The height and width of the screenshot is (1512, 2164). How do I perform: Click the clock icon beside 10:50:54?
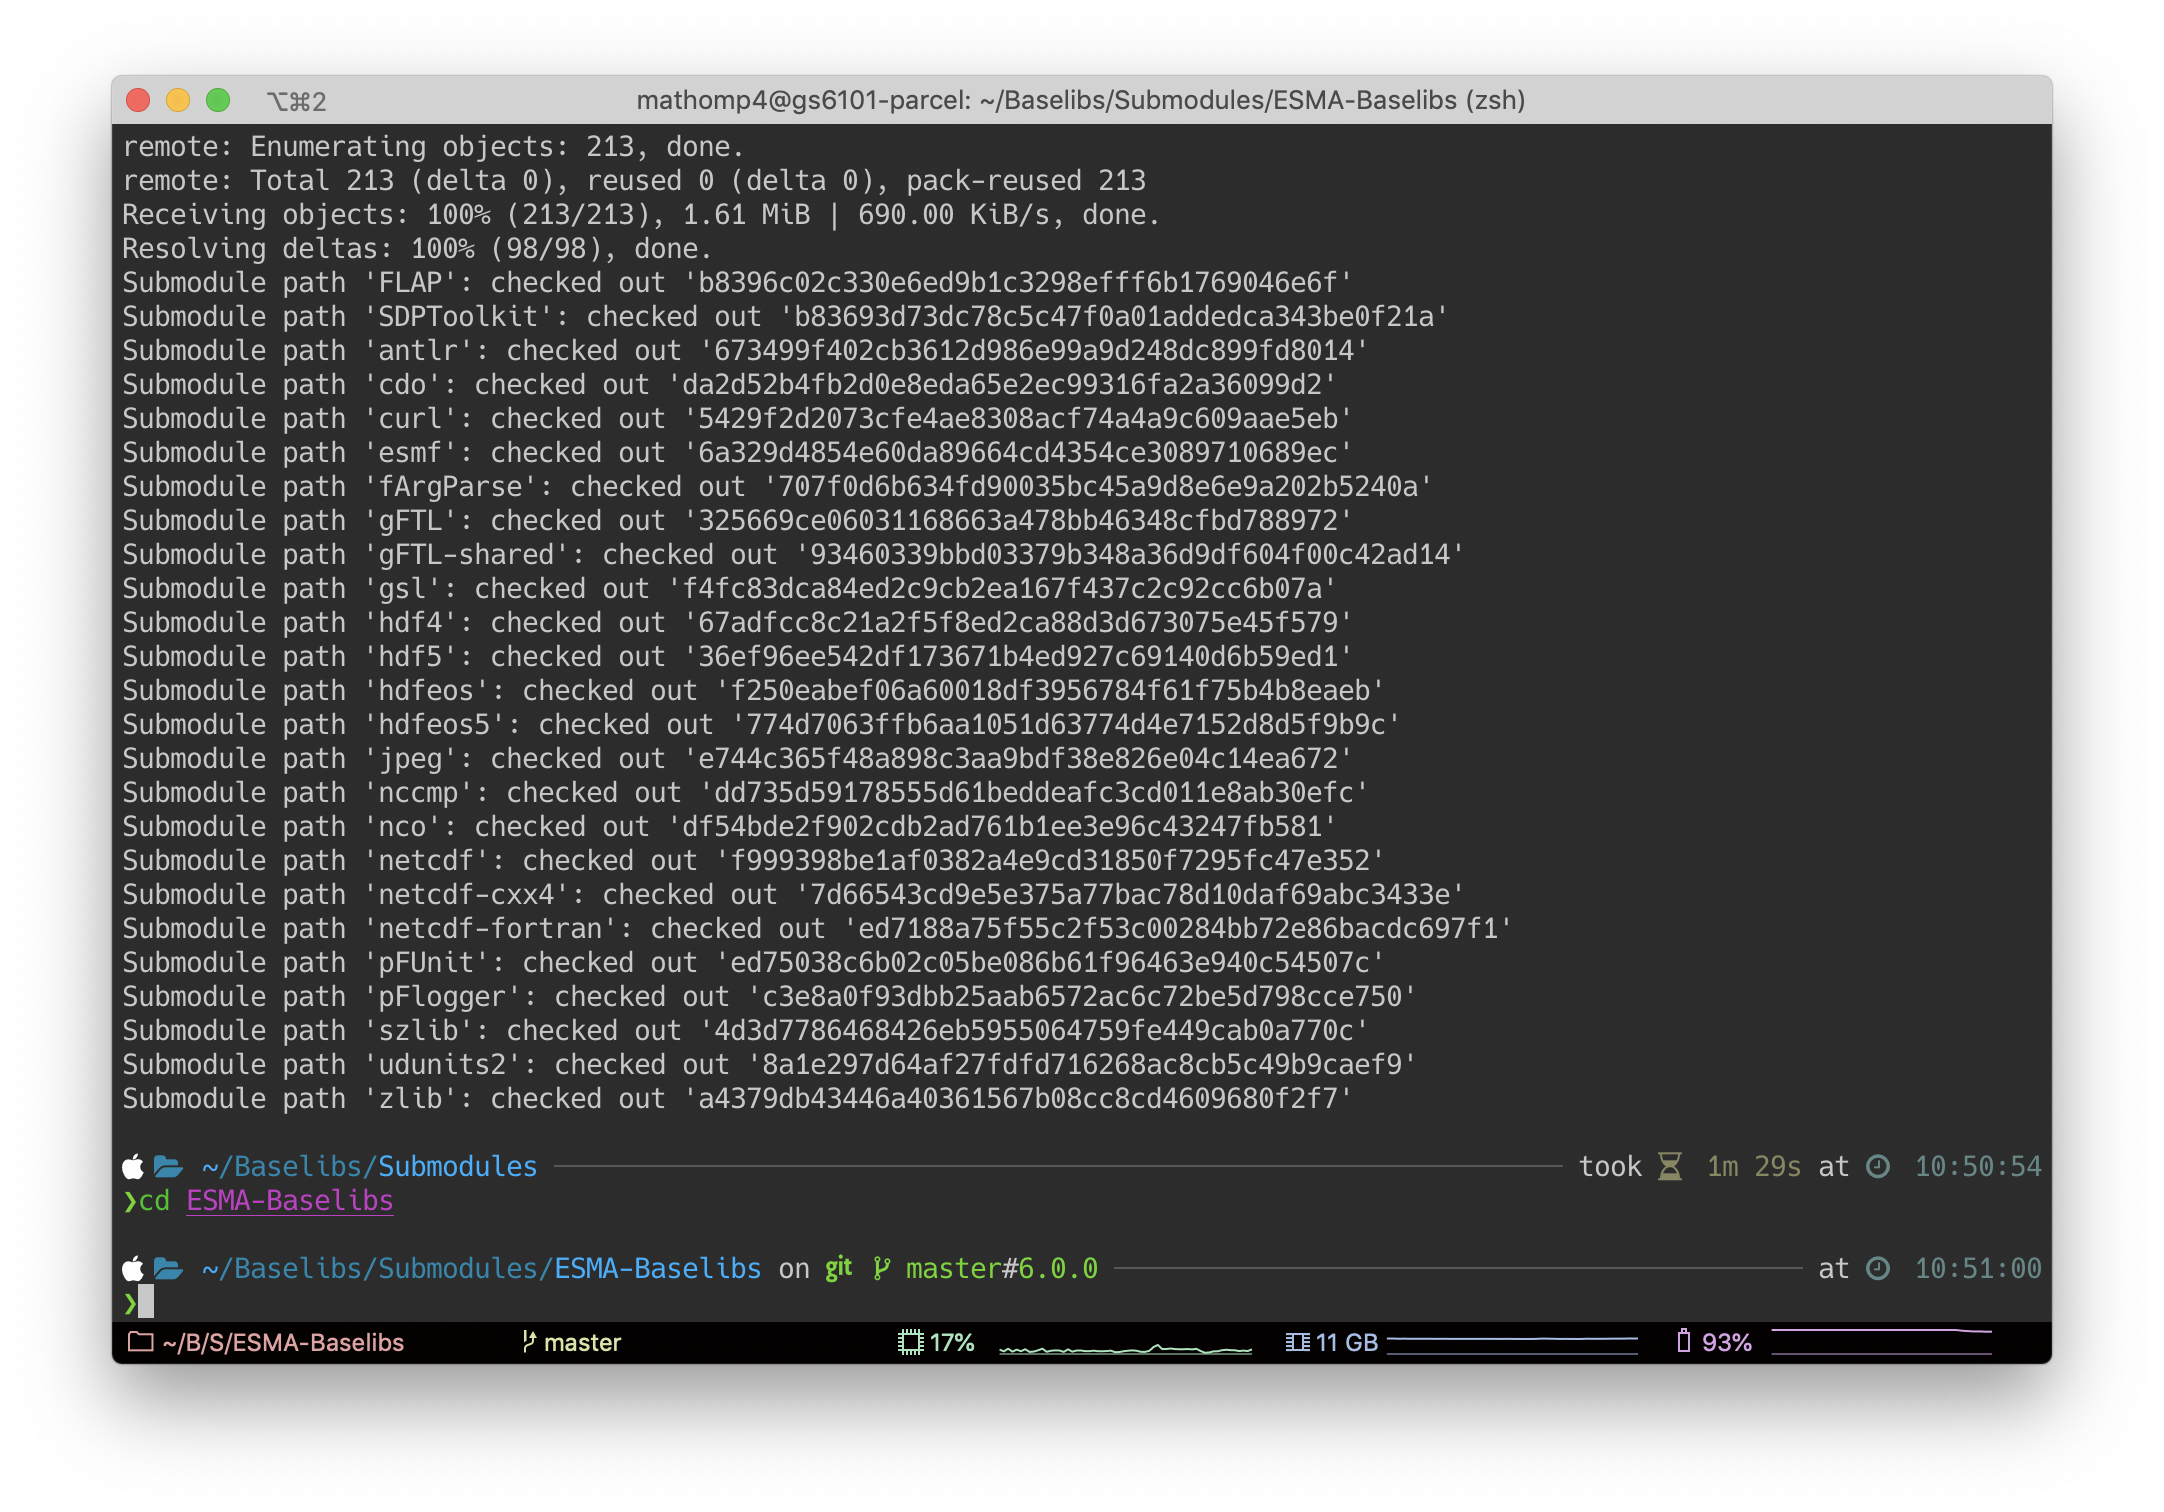click(1878, 1167)
